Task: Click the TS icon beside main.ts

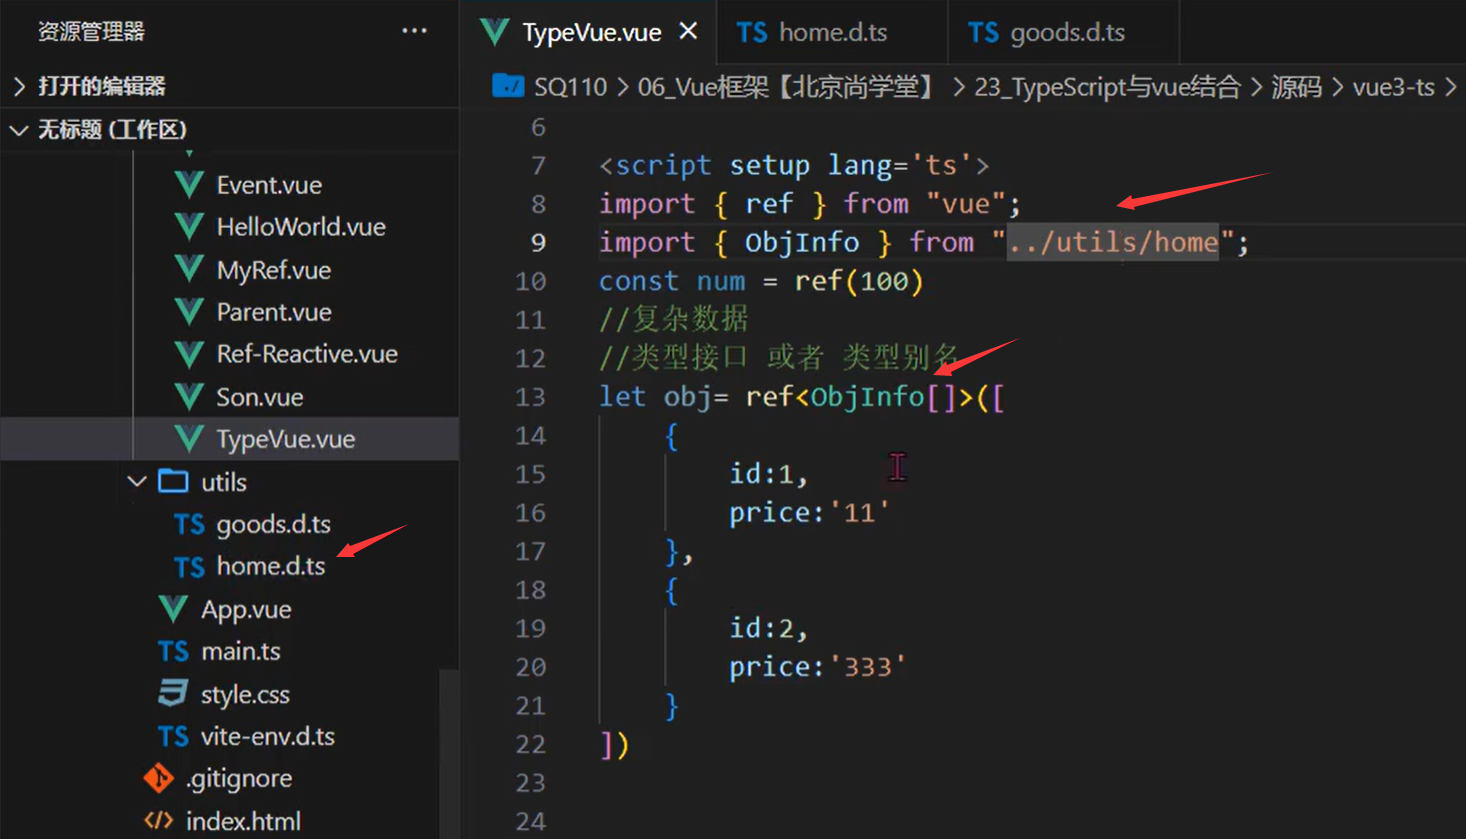Action: click(173, 652)
